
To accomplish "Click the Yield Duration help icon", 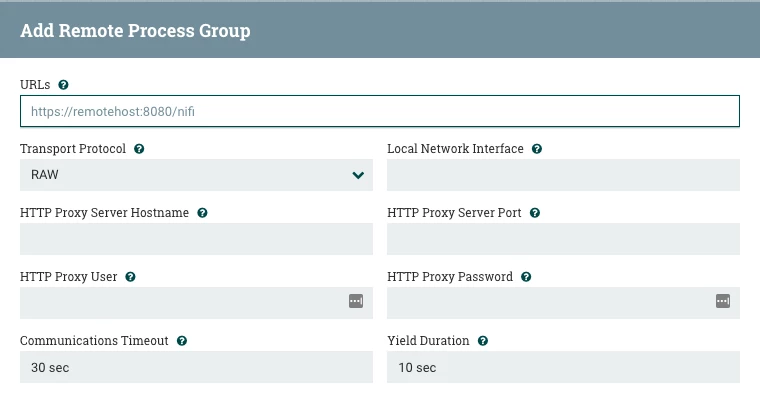I will (483, 341).
